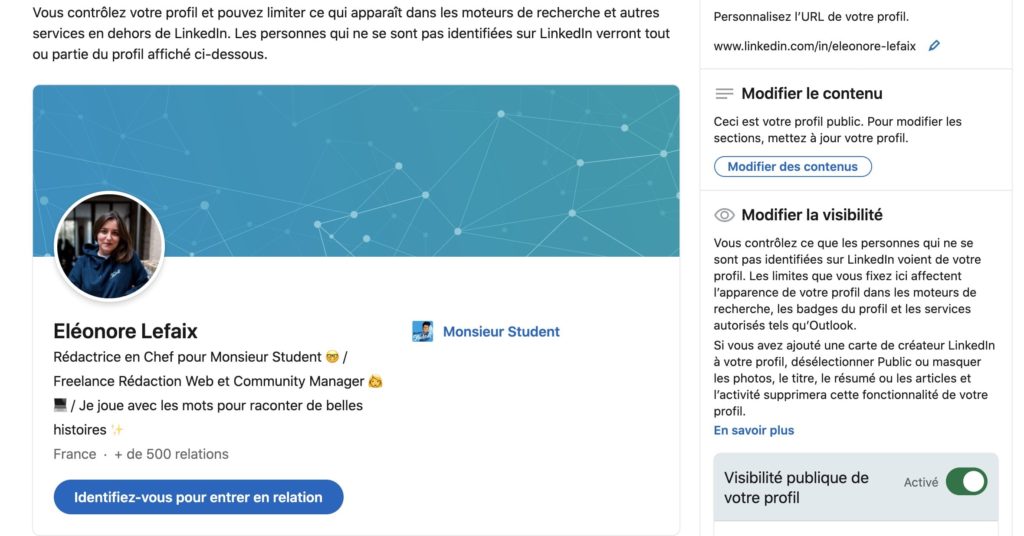Click the 'Activé' status label
Image resolution: width=1024 pixels, height=536 pixels.
tap(921, 482)
